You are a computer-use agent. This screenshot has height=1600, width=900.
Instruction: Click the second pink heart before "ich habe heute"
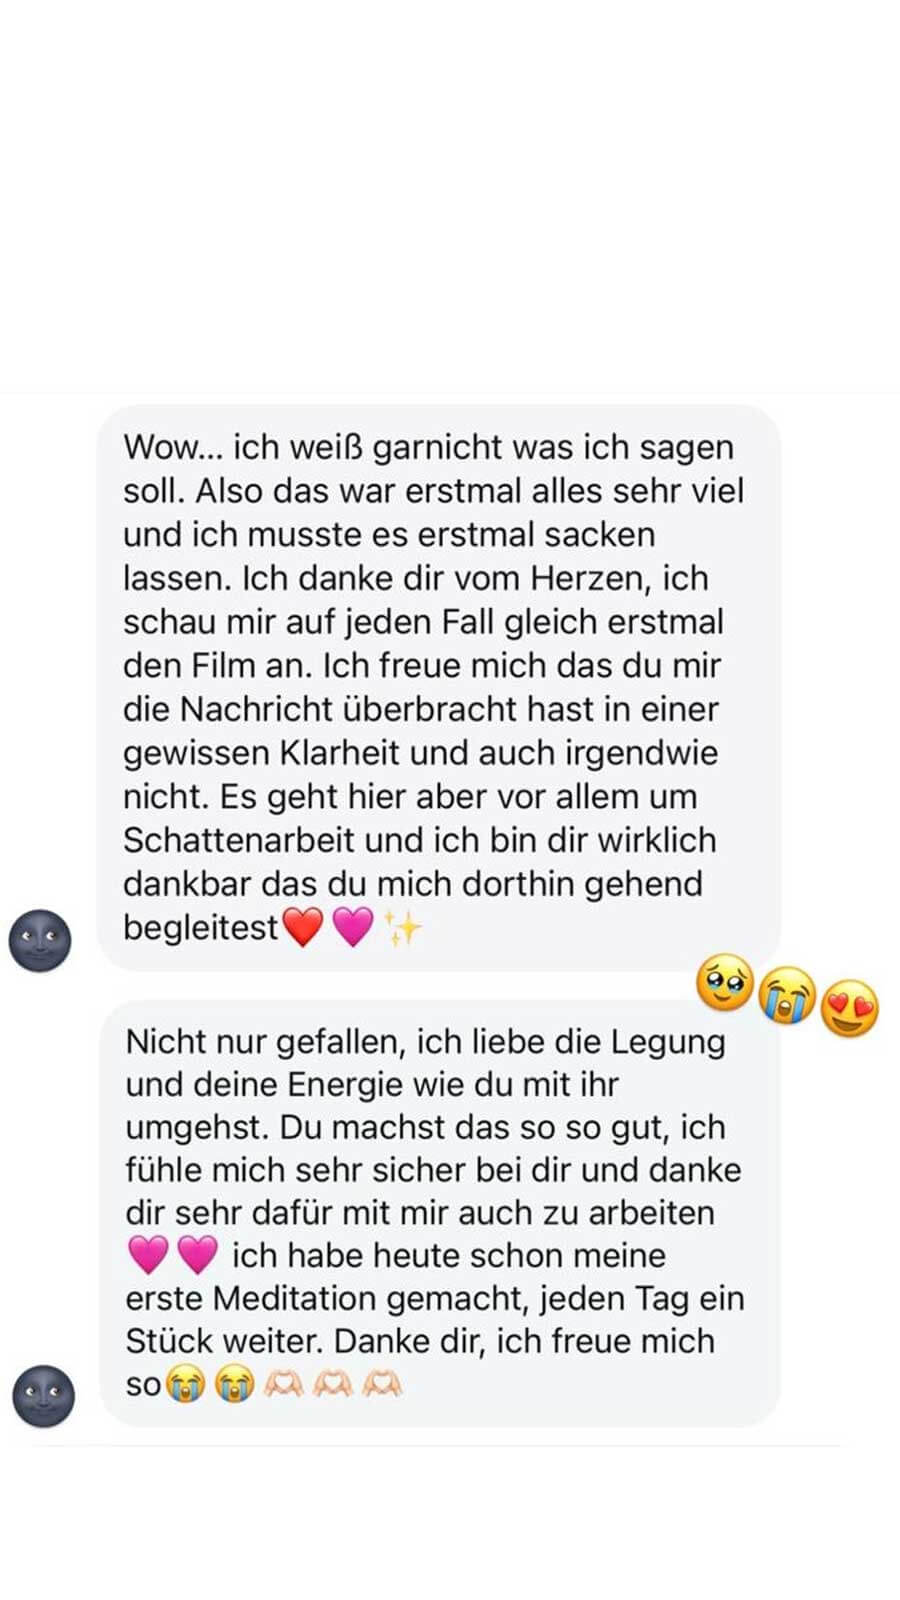coord(197,1255)
